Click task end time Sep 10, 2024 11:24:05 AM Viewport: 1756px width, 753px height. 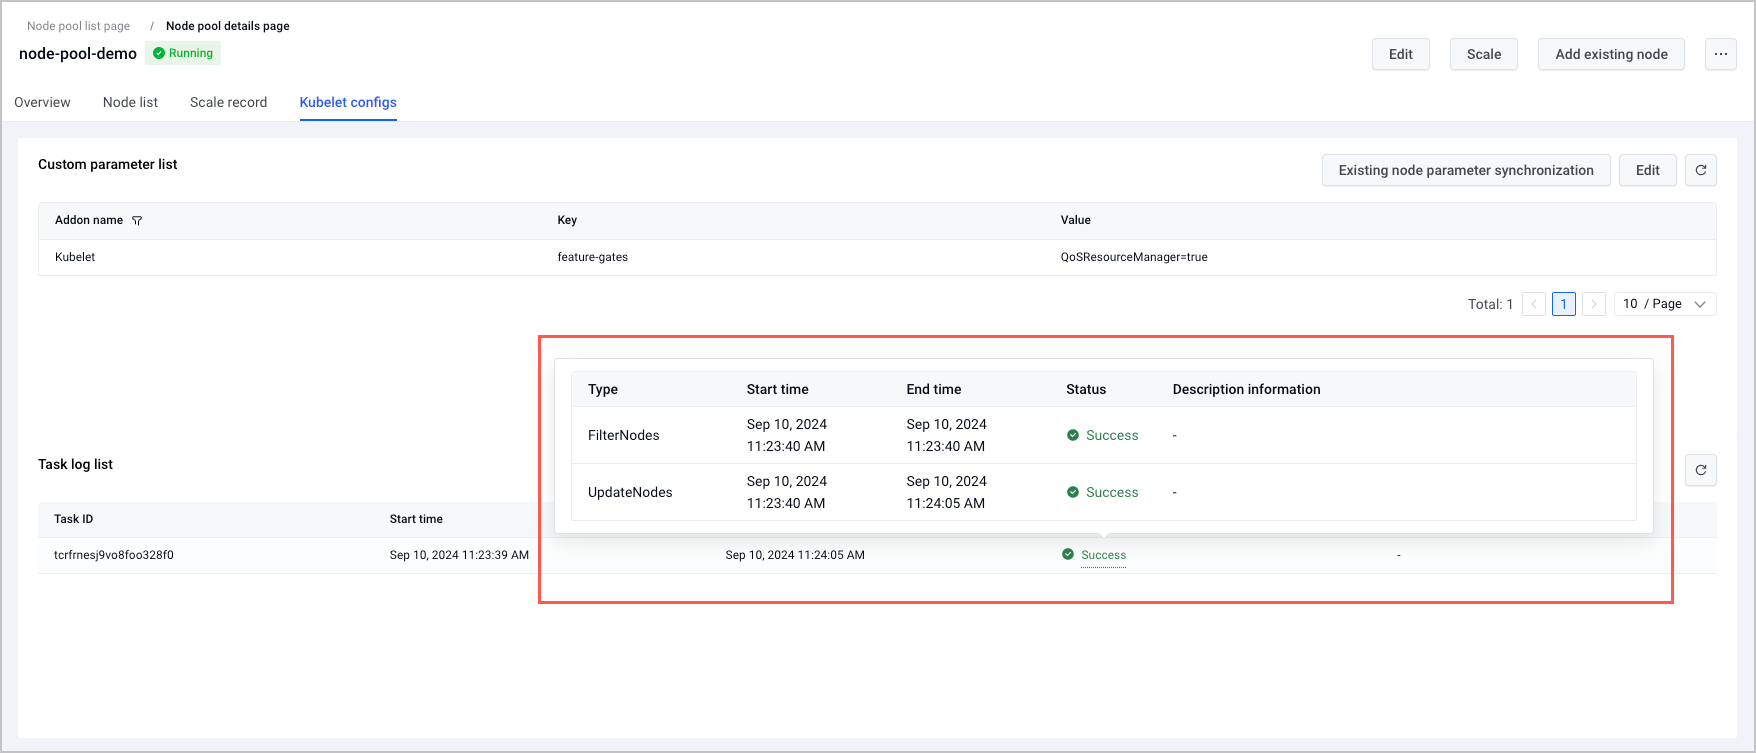point(795,555)
